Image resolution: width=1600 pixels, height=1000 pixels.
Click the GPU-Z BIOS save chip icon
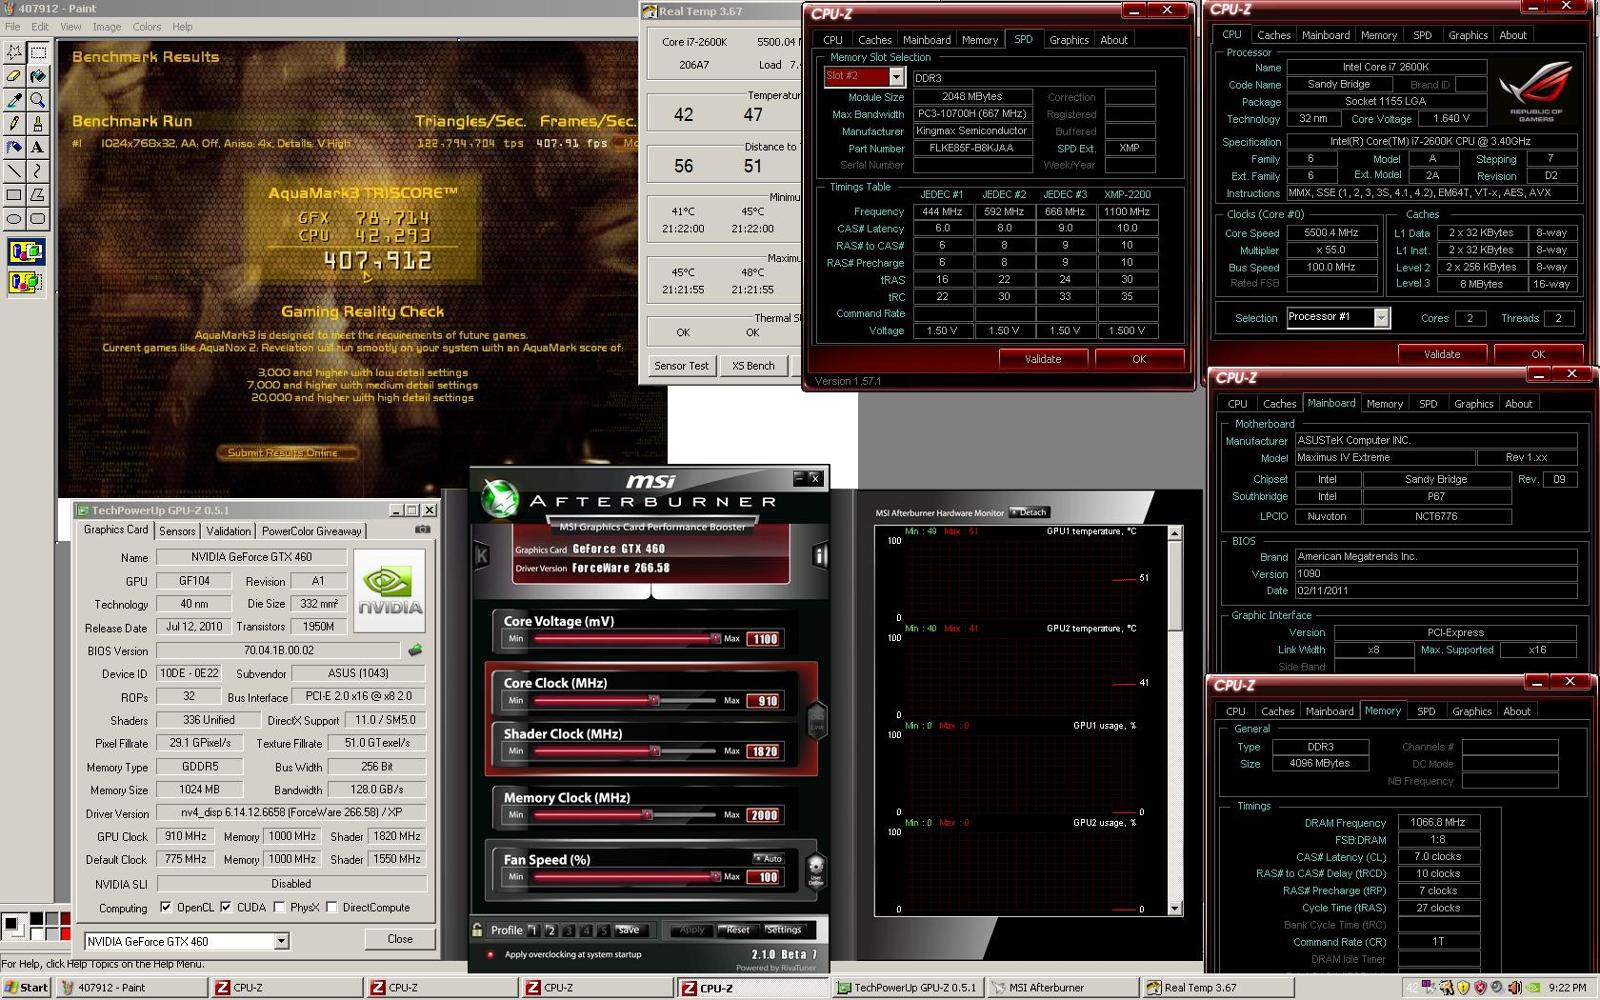point(415,650)
